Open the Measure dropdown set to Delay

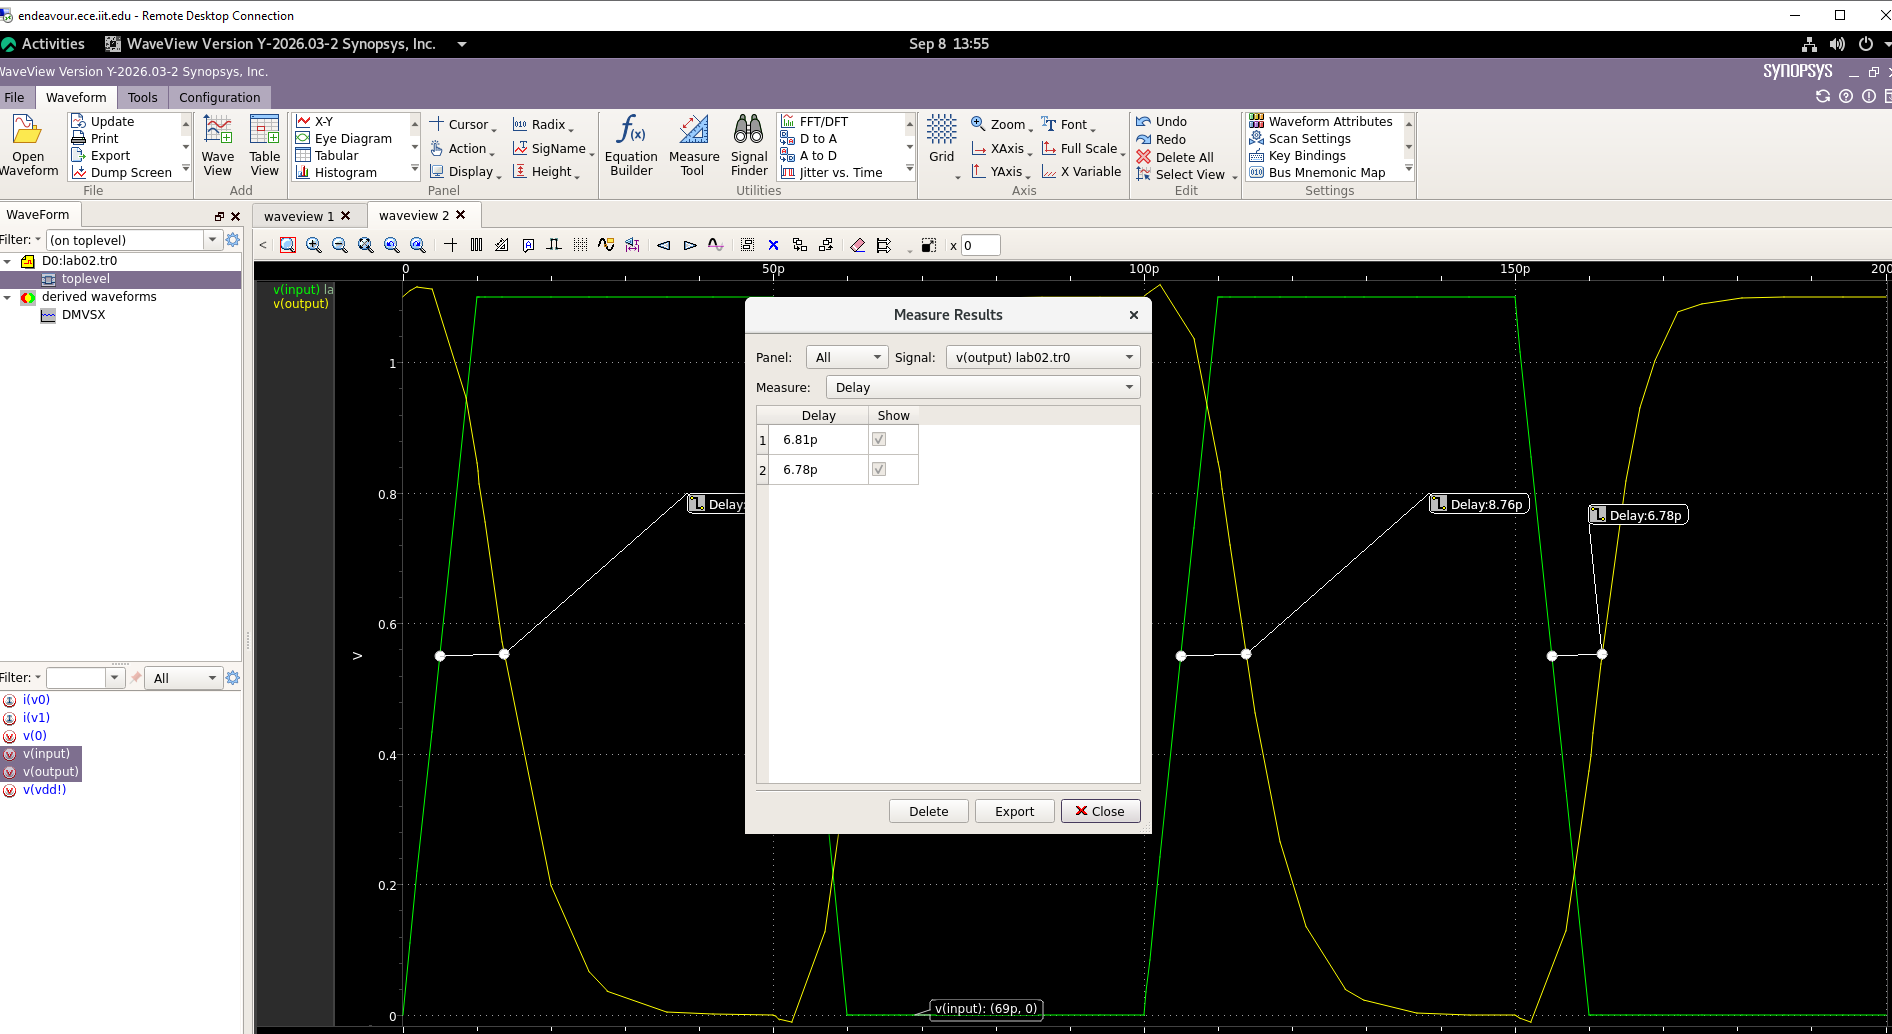coord(983,387)
